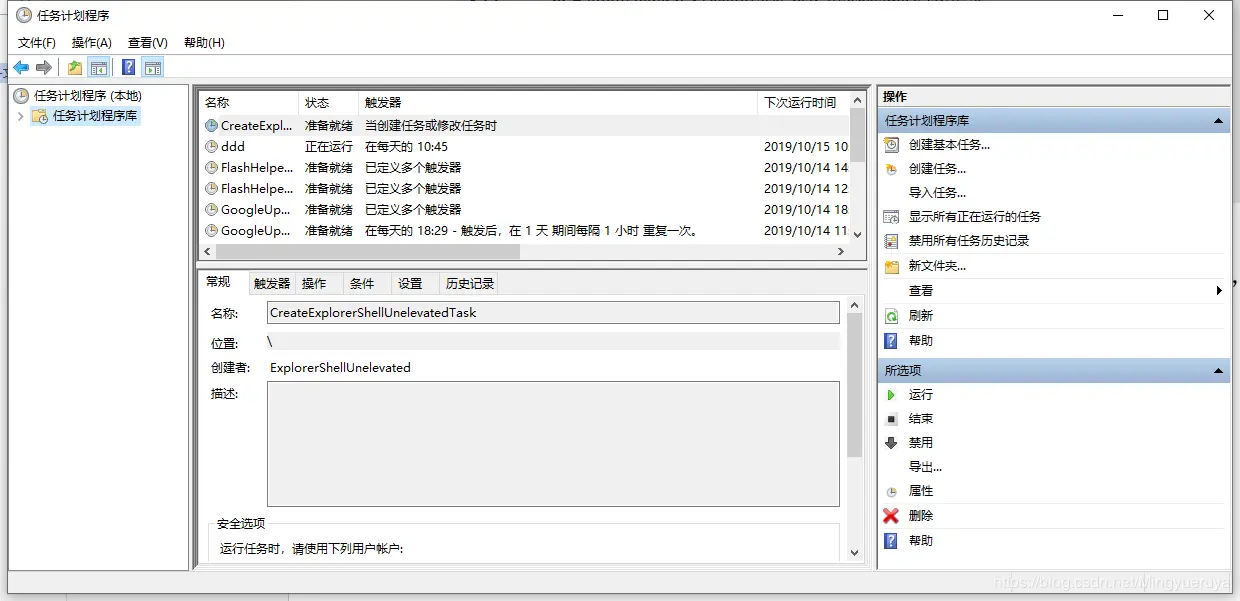Viewport: 1240px width, 601px height.
Task: Click the 创建基本任务... action link
Action: point(949,144)
